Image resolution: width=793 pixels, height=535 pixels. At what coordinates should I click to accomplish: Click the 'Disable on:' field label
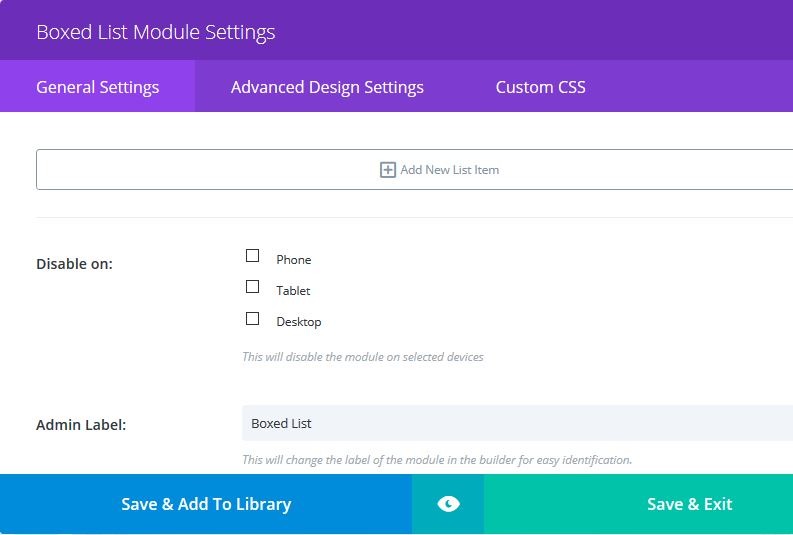pyautogui.click(x=74, y=264)
